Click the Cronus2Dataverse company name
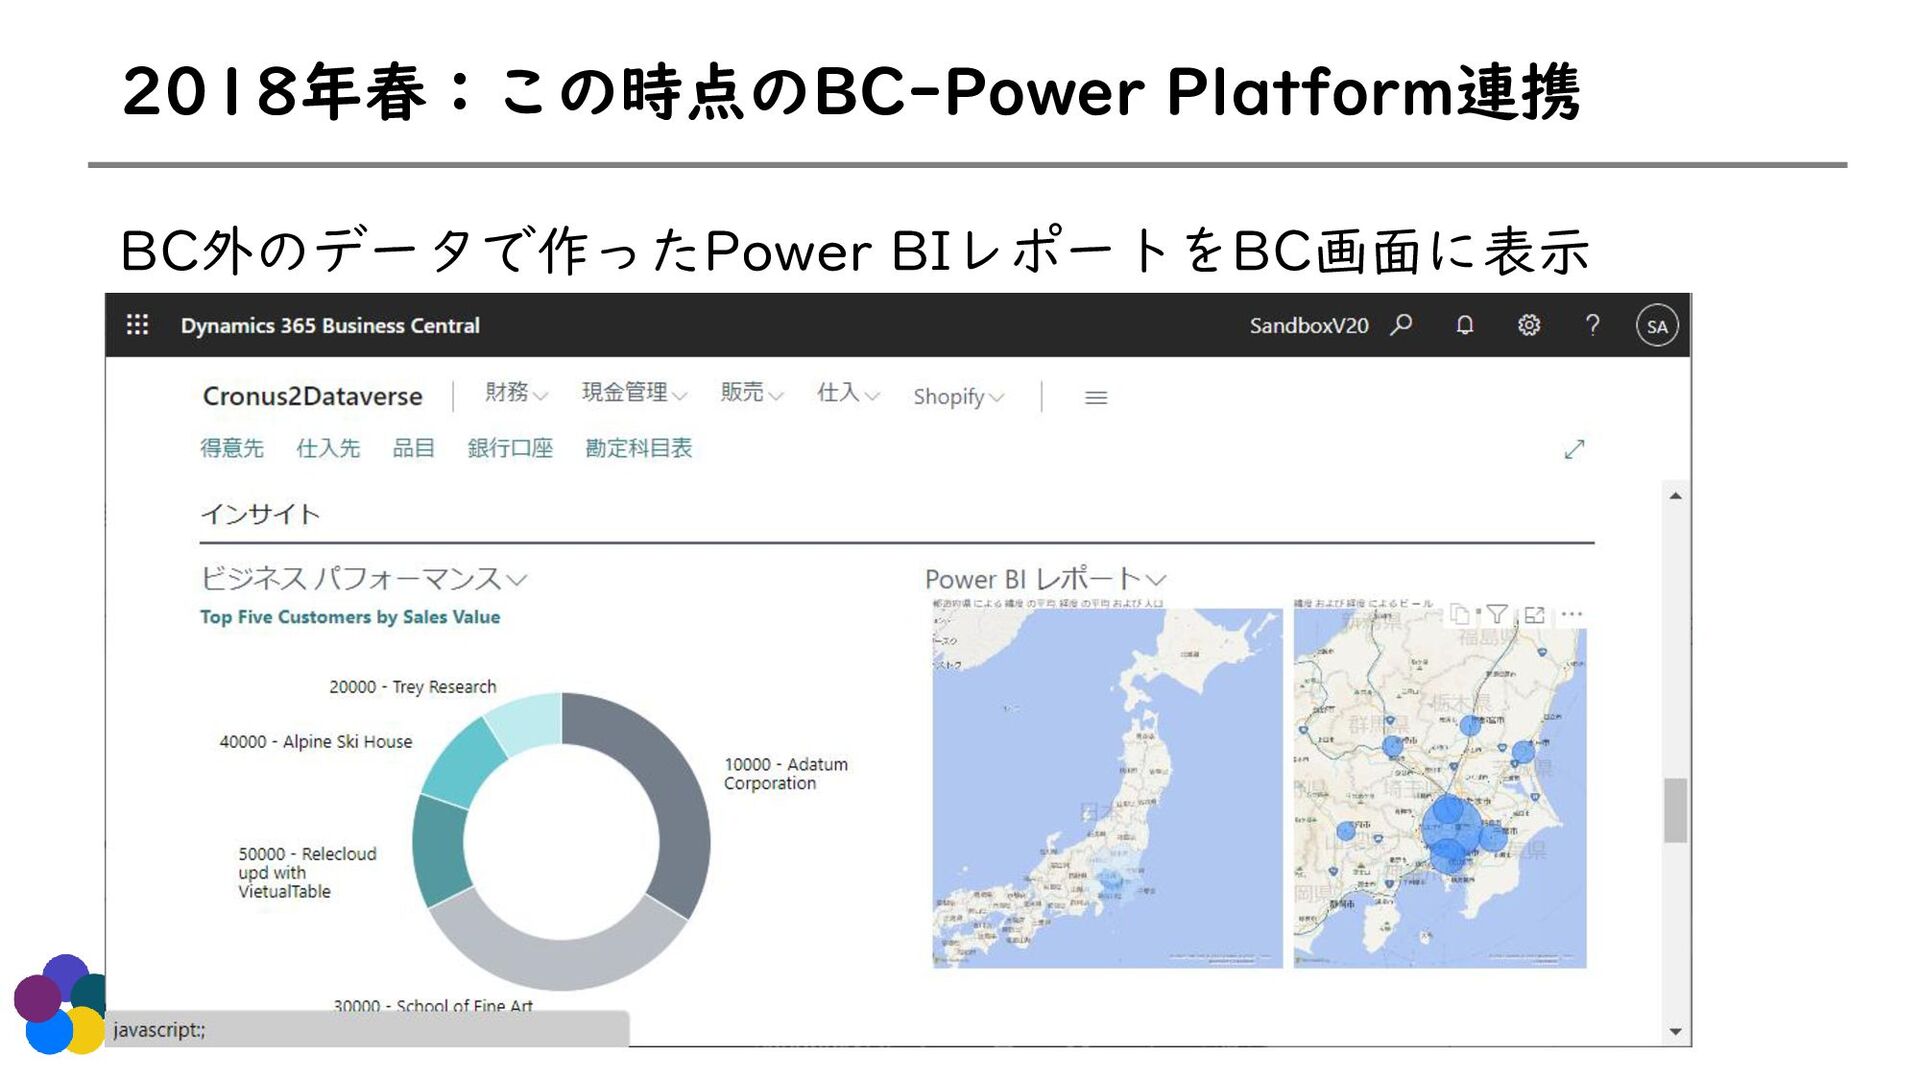Screen dimensions: 1920x1080 (312, 396)
